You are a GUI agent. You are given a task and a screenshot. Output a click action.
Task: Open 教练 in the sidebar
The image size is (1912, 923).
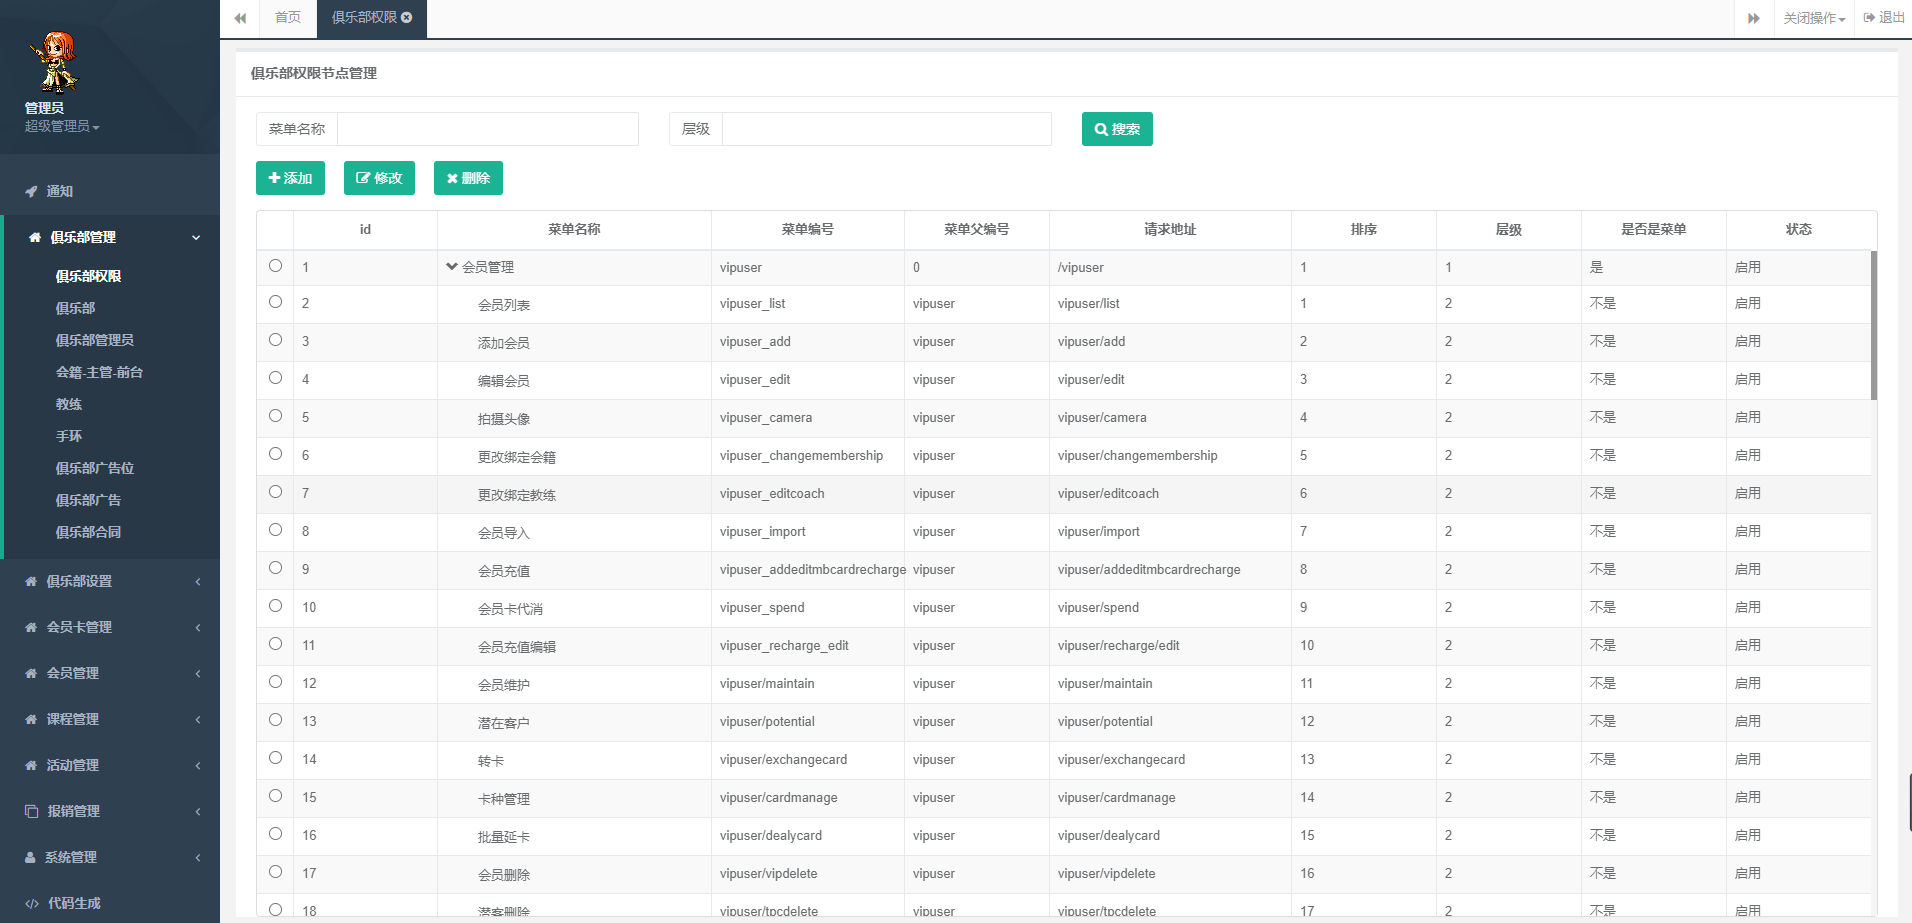69,404
